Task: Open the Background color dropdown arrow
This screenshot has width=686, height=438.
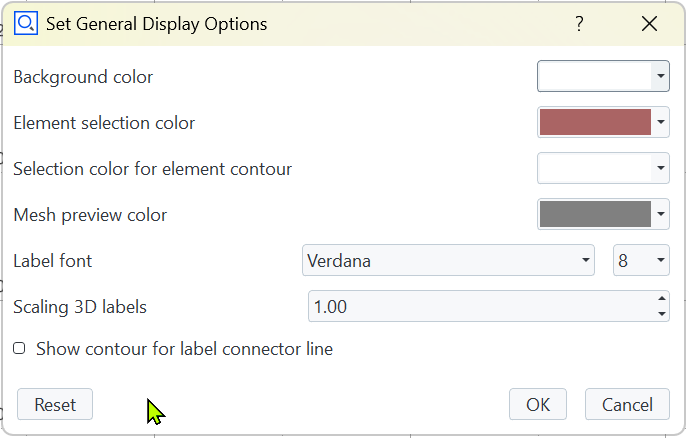Action: click(660, 76)
